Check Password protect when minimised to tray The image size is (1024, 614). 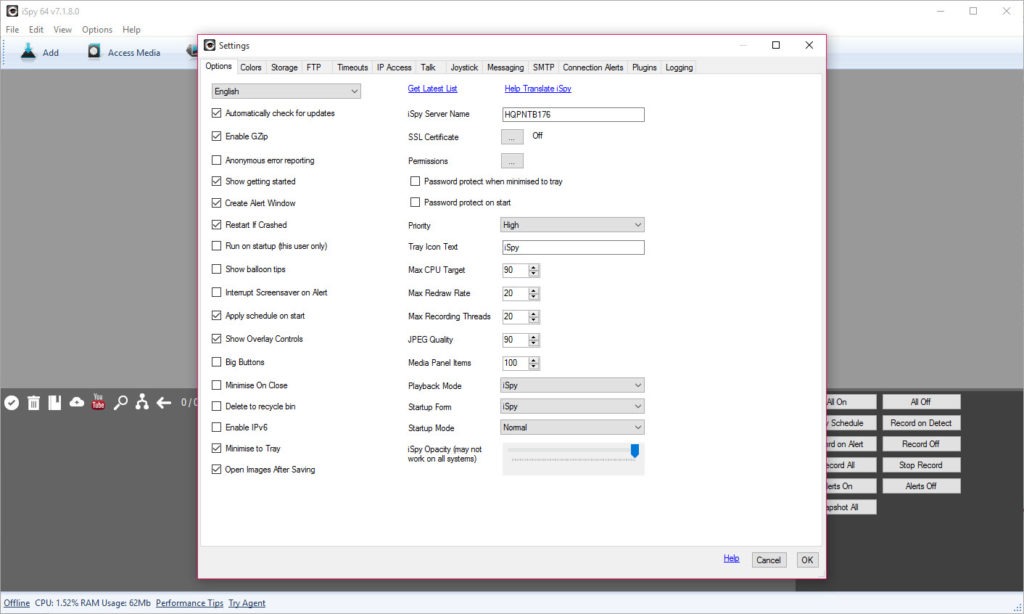[x=415, y=181]
